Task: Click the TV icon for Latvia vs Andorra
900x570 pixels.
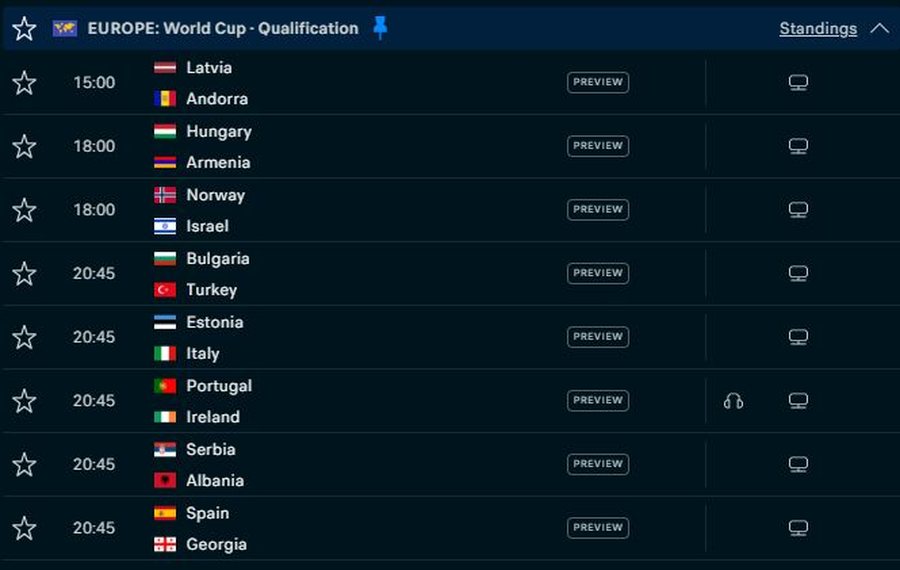Action: pyautogui.click(x=798, y=83)
